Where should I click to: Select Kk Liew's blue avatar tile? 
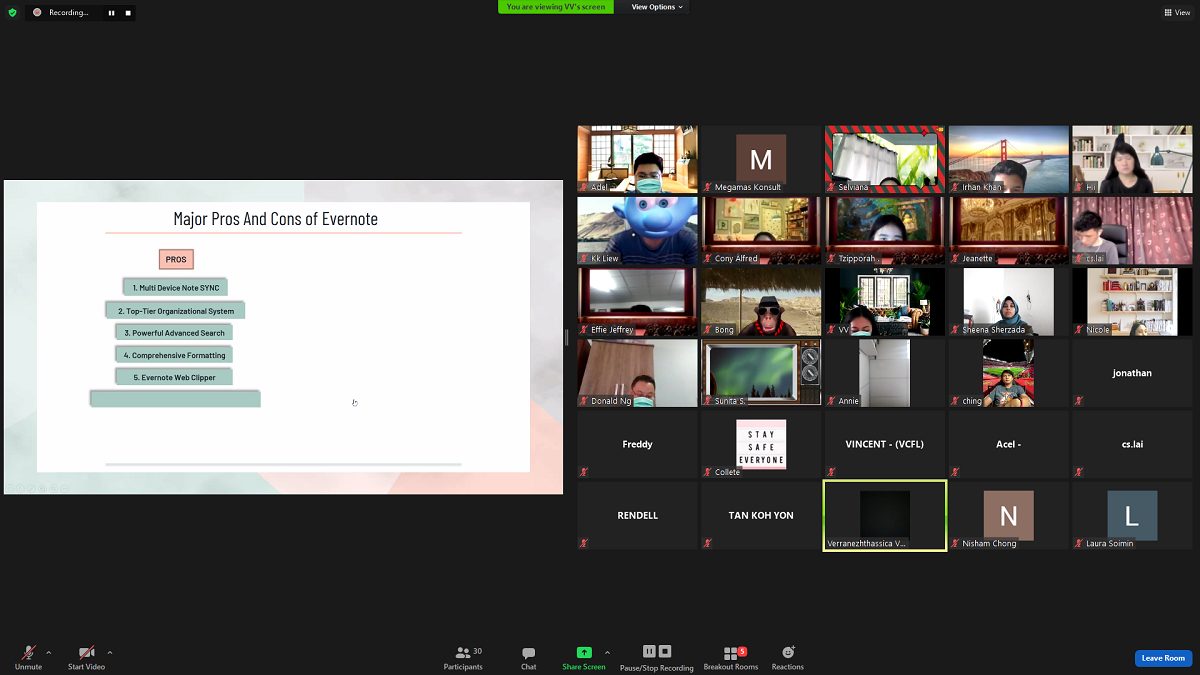tap(637, 230)
